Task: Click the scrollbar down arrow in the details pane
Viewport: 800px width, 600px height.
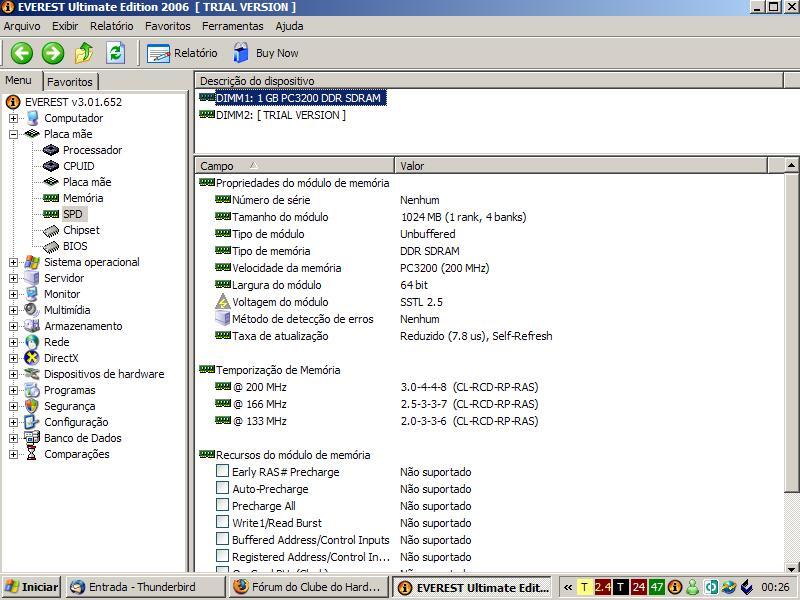Action: 791,568
